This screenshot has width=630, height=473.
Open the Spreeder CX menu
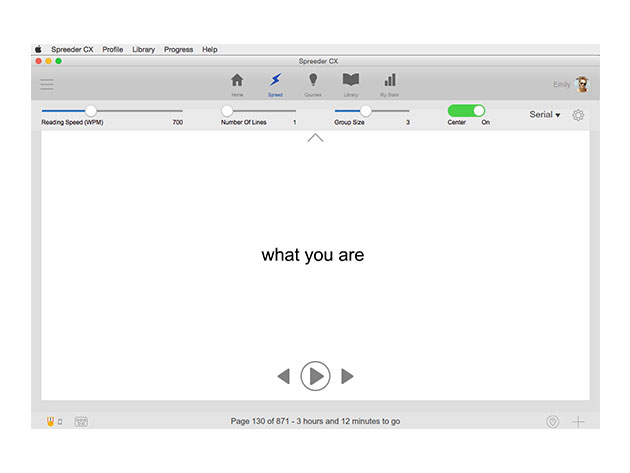pyautogui.click(x=72, y=49)
